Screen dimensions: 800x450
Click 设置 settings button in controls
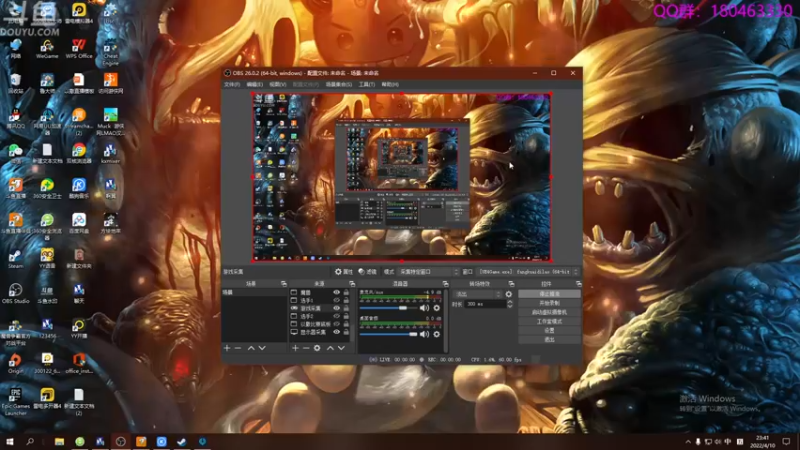coord(549,331)
